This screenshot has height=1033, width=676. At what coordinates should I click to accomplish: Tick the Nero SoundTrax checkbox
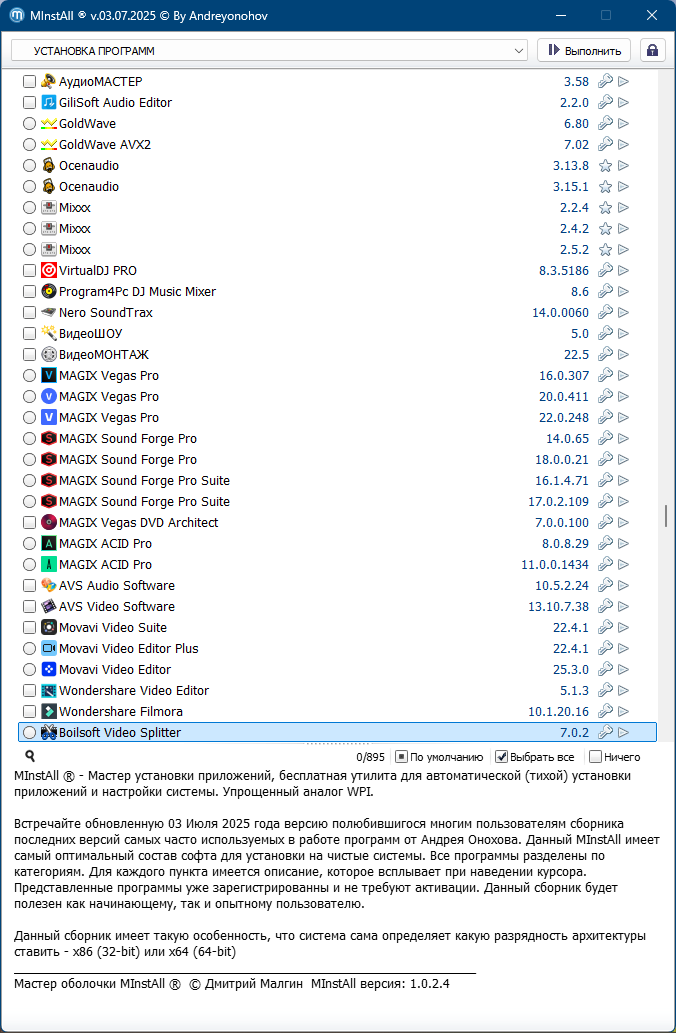[29, 313]
